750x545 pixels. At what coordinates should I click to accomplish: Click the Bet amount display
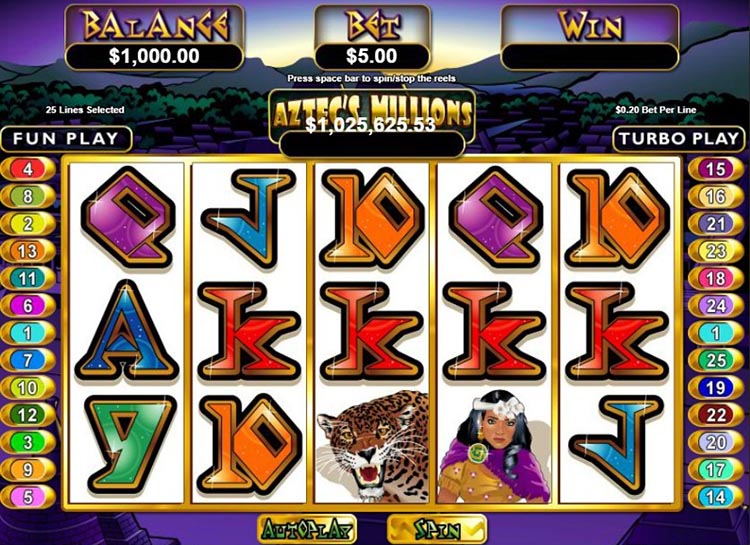pos(372,56)
